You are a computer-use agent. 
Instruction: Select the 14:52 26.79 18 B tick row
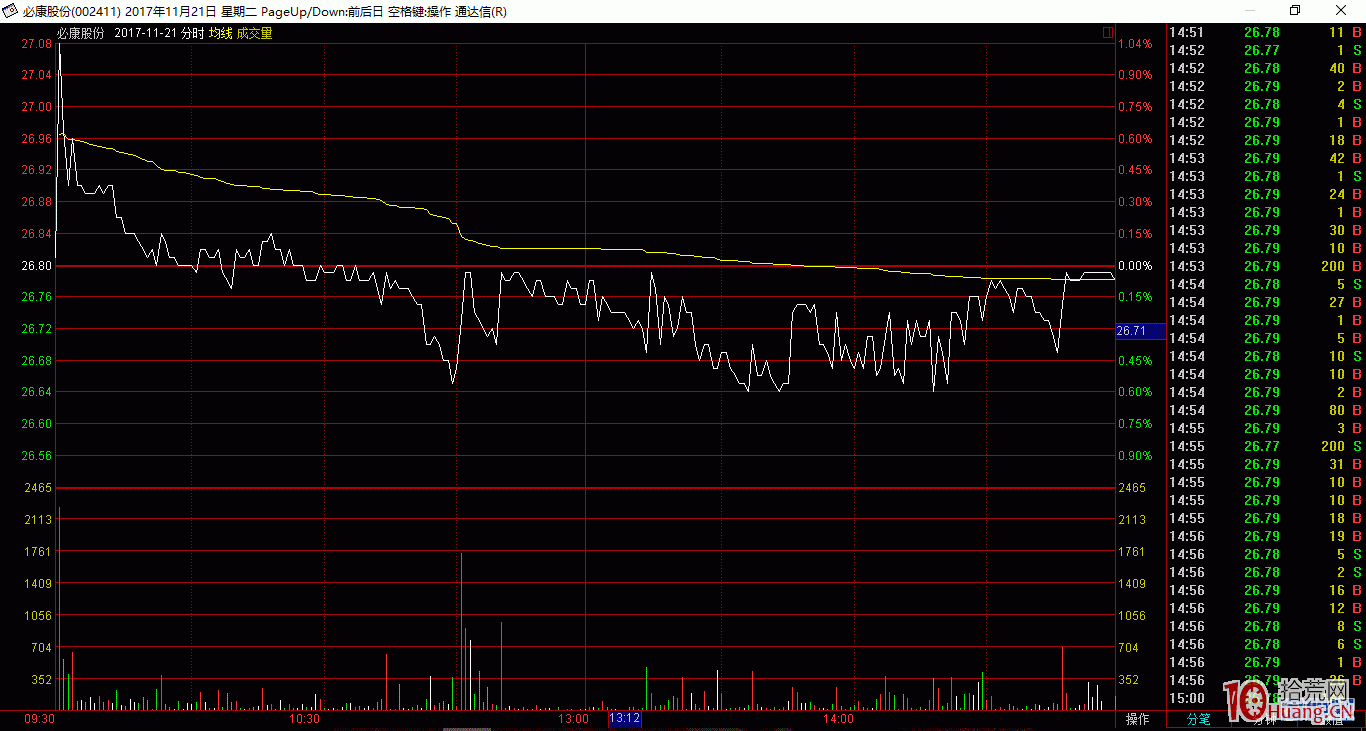(x=1266, y=140)
